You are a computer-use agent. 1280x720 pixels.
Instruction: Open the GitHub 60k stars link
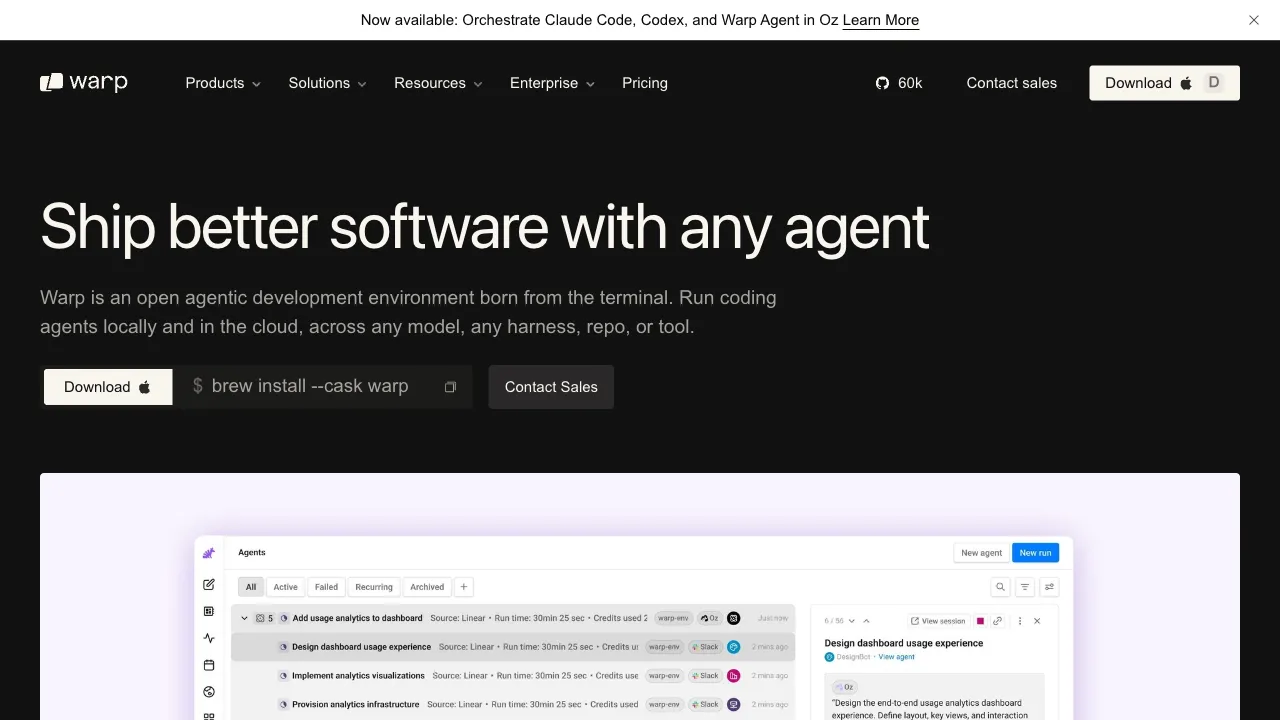[x=899, y=83]
